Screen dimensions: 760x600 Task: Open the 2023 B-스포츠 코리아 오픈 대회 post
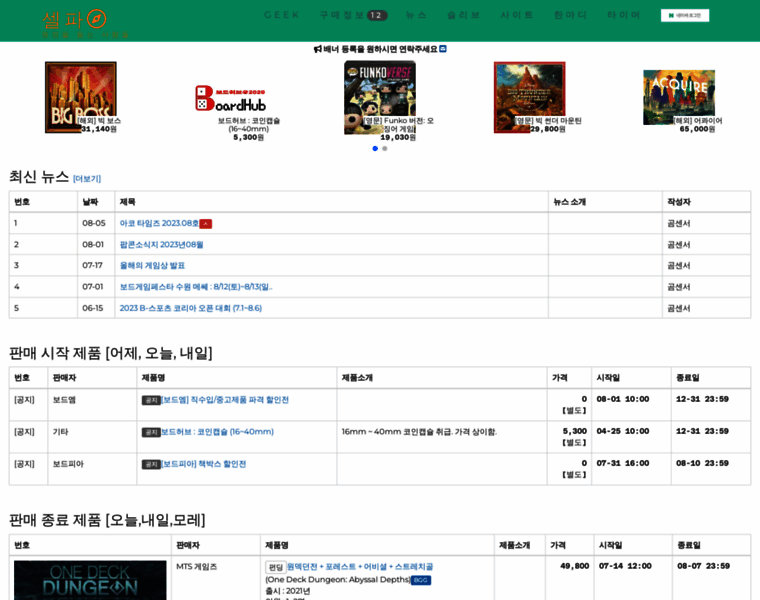[190, 308]
